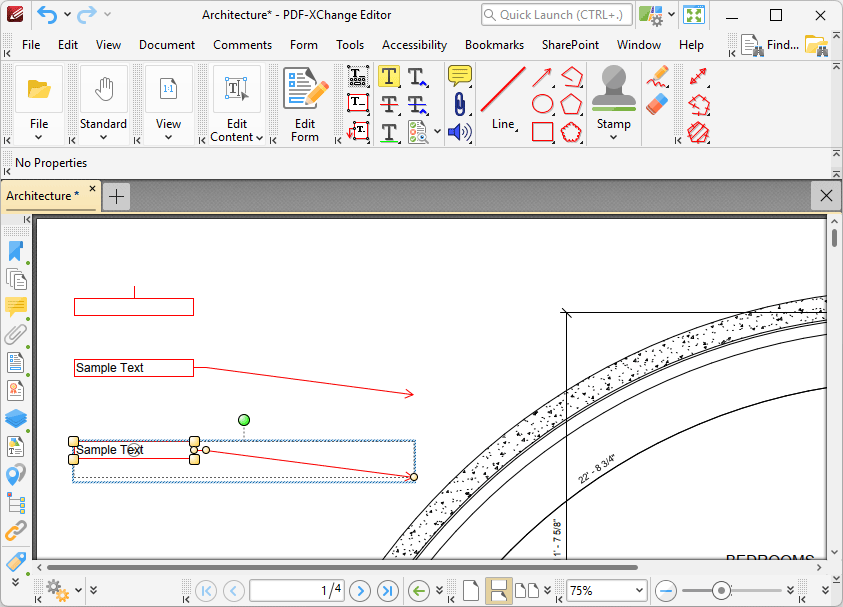Open the View toolbar dropdown
The width and height of the screenshot is (843, 607).
168,137
